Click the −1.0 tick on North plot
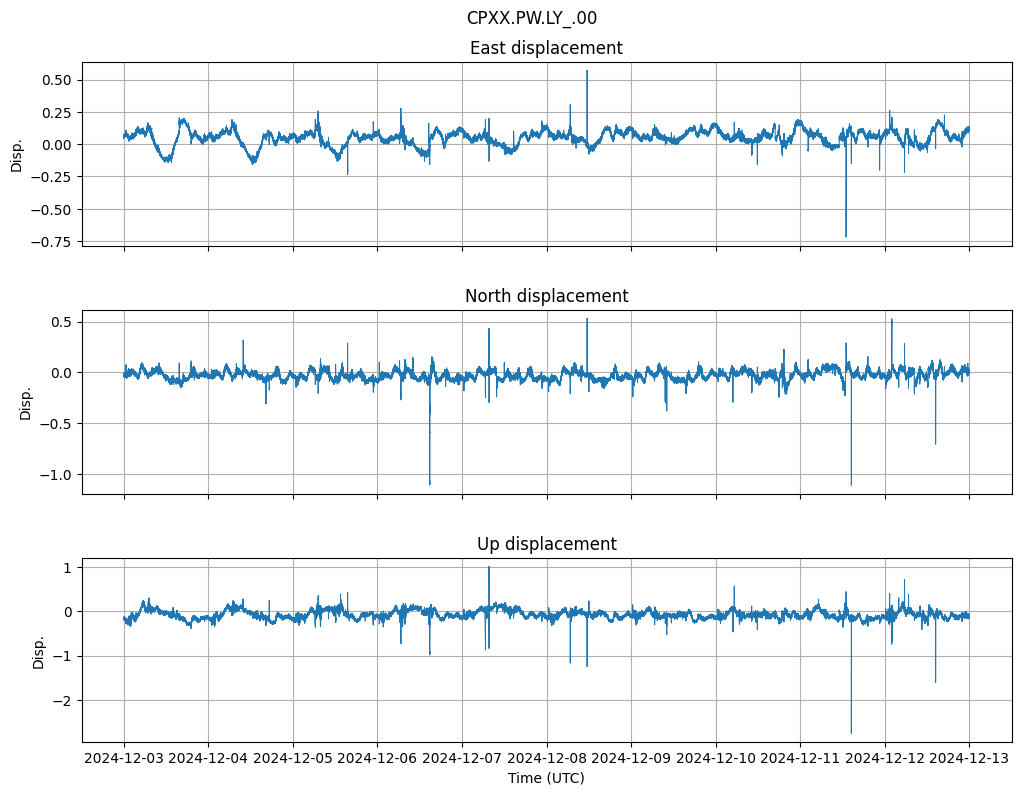1021x795 pixels. click(59, 475)
